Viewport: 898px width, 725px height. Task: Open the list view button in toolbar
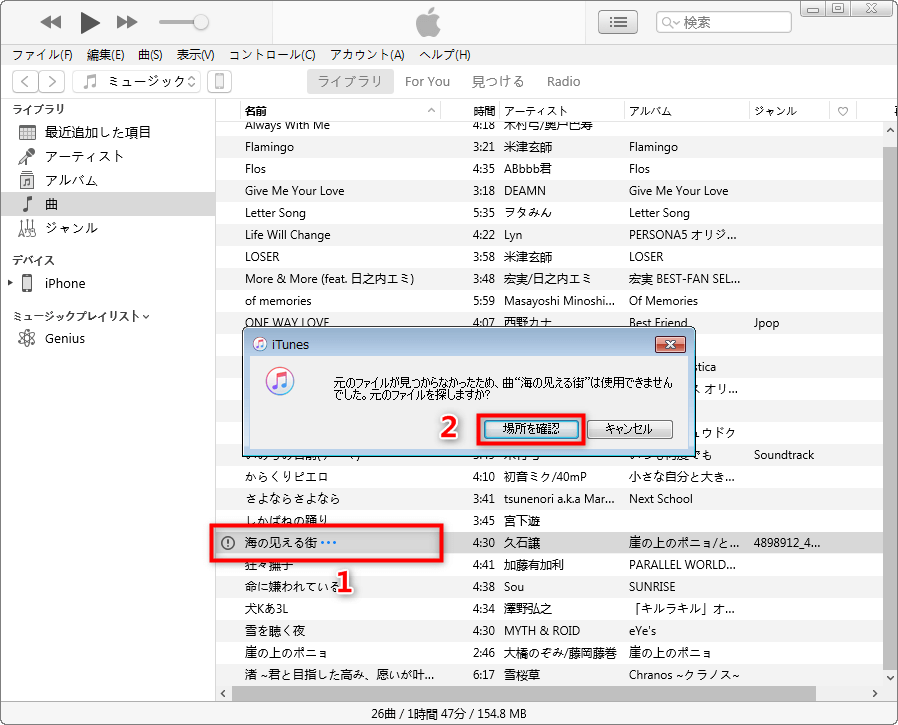618,22
